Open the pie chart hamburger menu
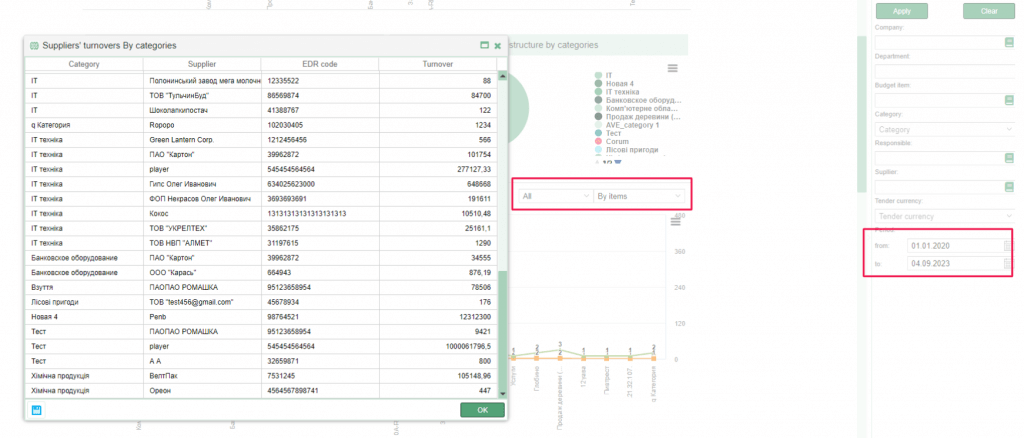 (673, 68)
